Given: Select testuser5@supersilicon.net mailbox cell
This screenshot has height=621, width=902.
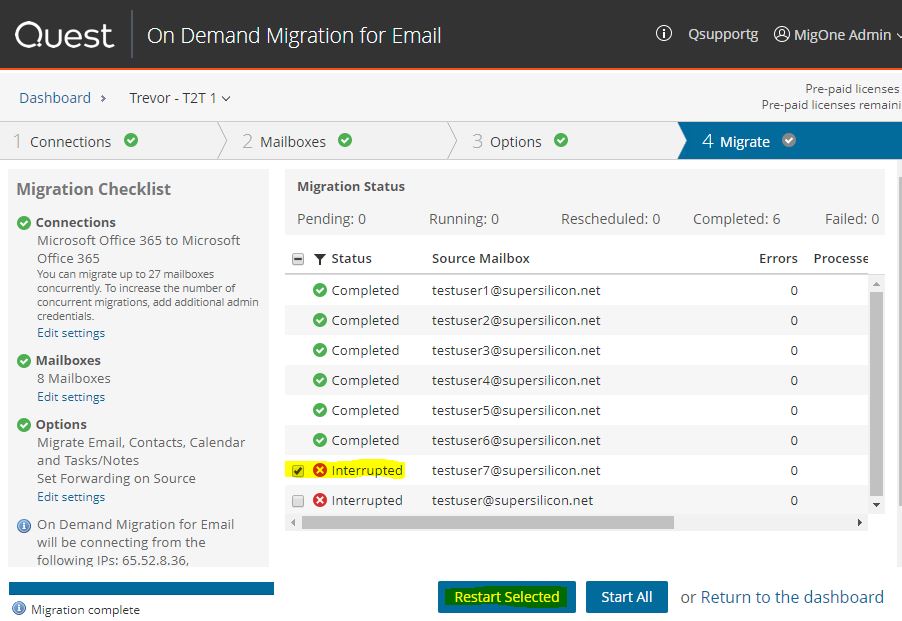Looking at the screenshot, I should click(516, 410).
